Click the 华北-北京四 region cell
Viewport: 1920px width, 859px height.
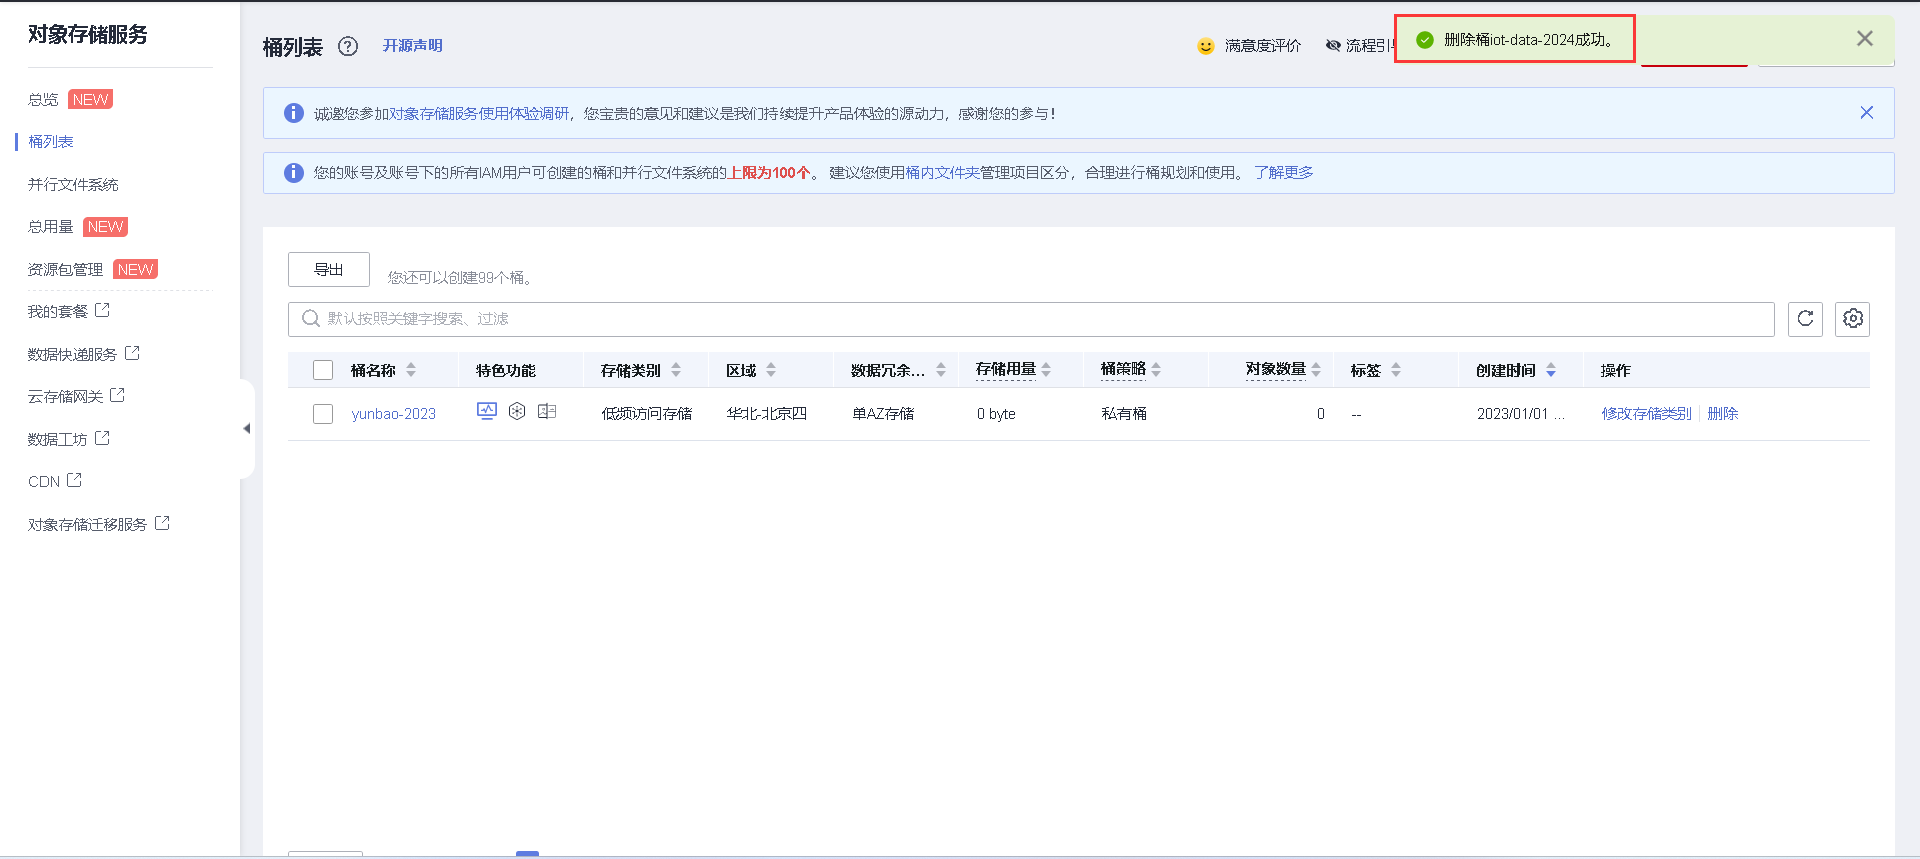[767, 414]
